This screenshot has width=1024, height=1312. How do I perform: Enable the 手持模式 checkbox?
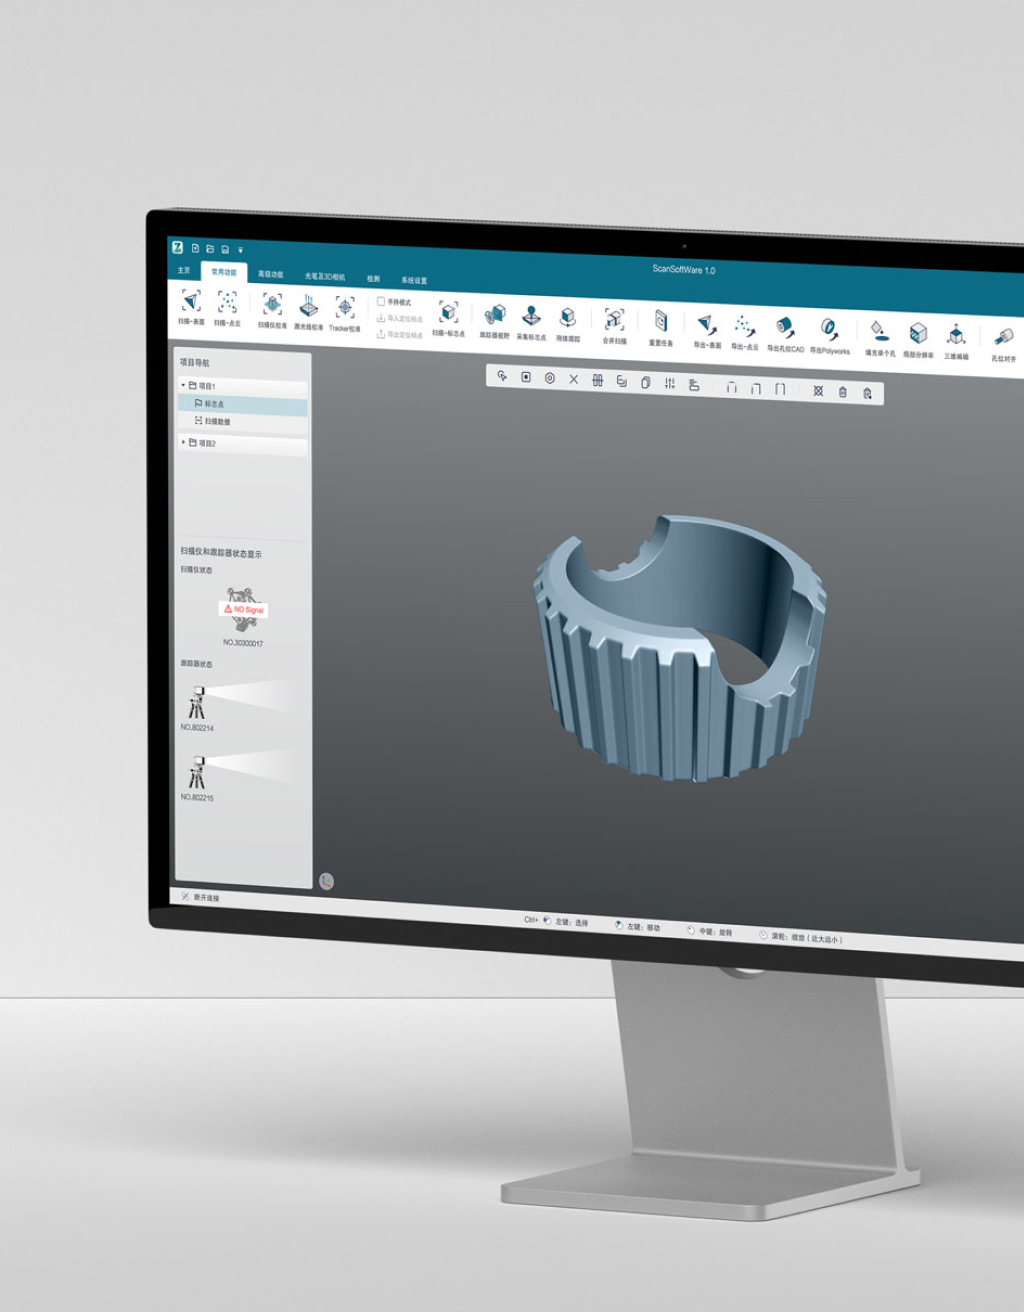[381, 301]
